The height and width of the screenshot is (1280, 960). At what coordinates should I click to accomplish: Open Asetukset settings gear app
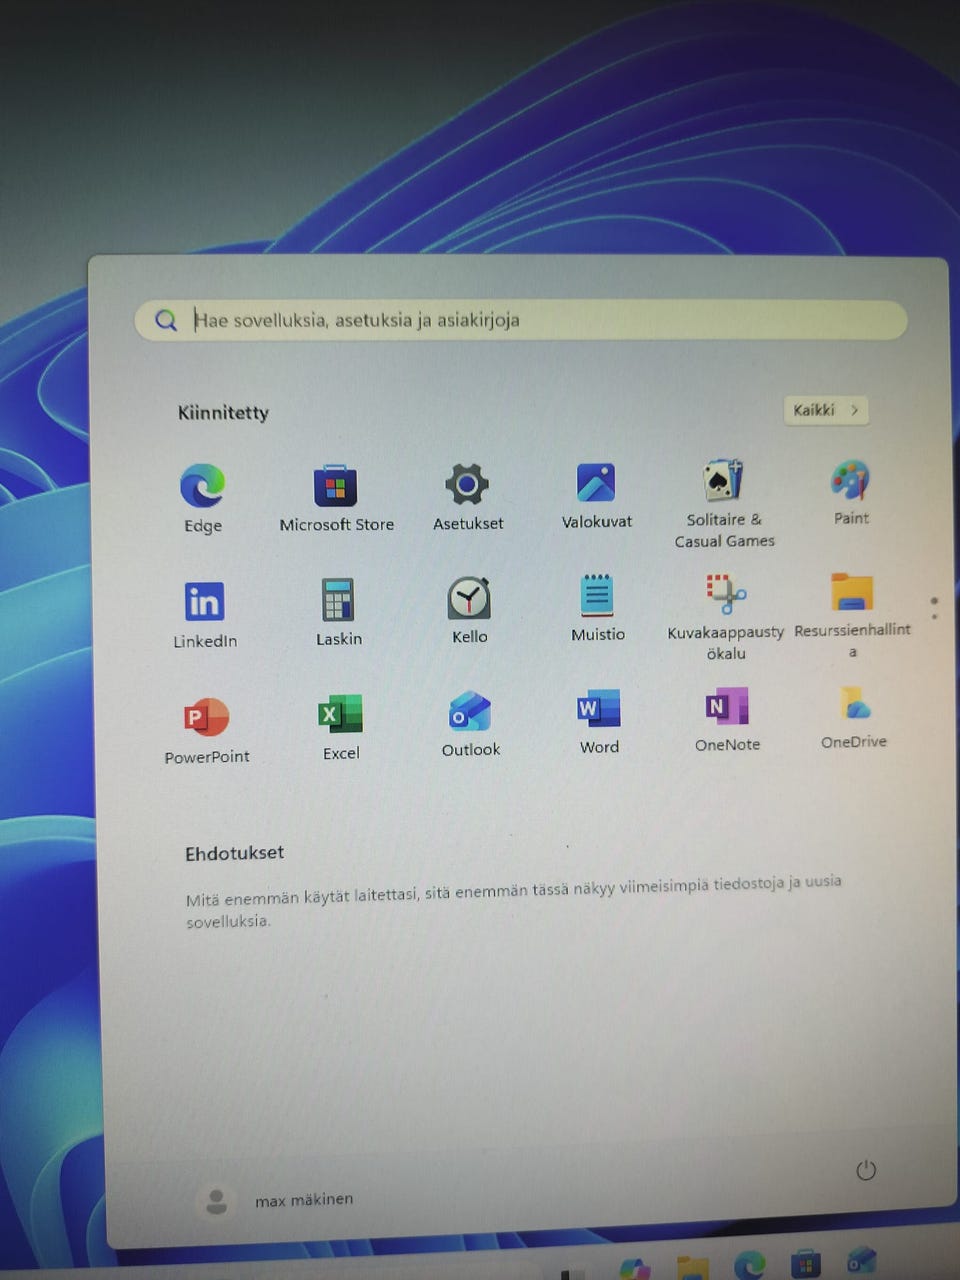coord(467,497)
